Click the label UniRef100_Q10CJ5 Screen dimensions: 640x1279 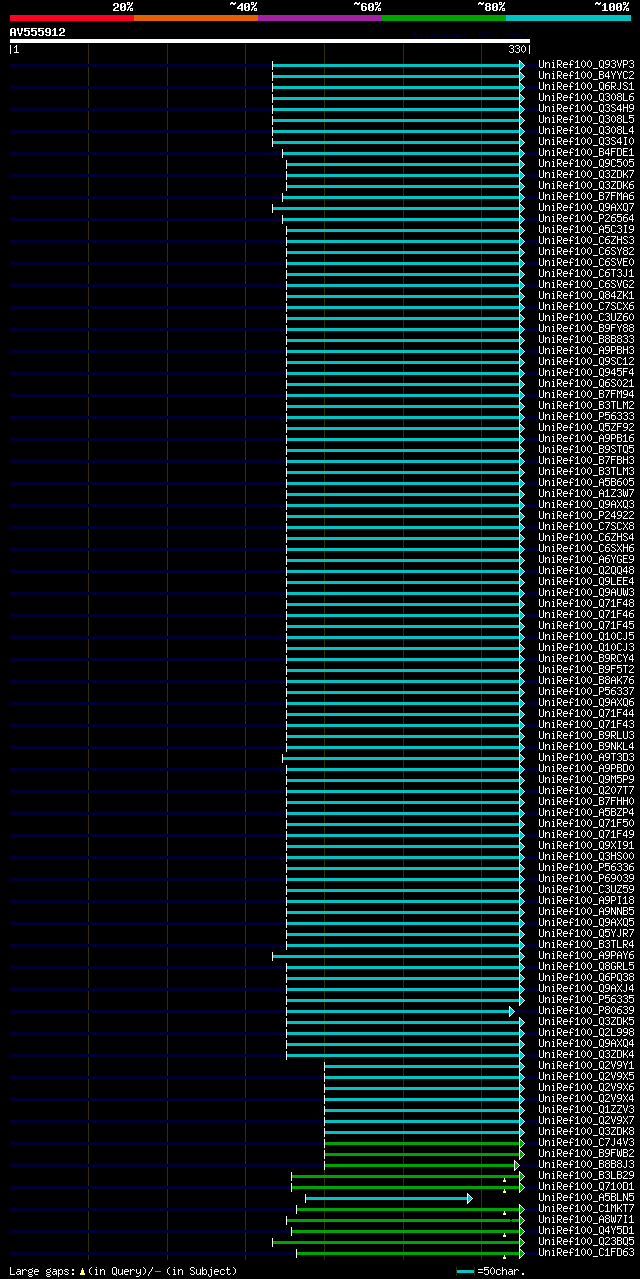586,636
